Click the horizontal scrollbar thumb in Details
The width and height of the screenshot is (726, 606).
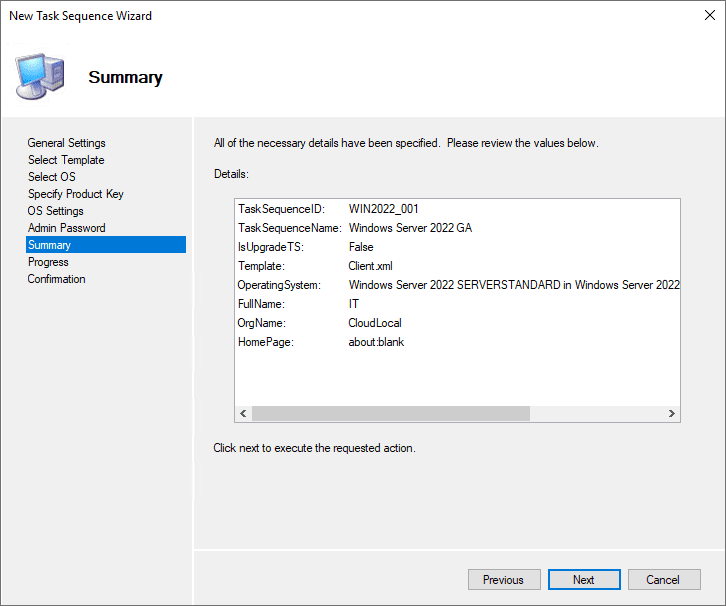pyautogui.click(x=391, y=413)
